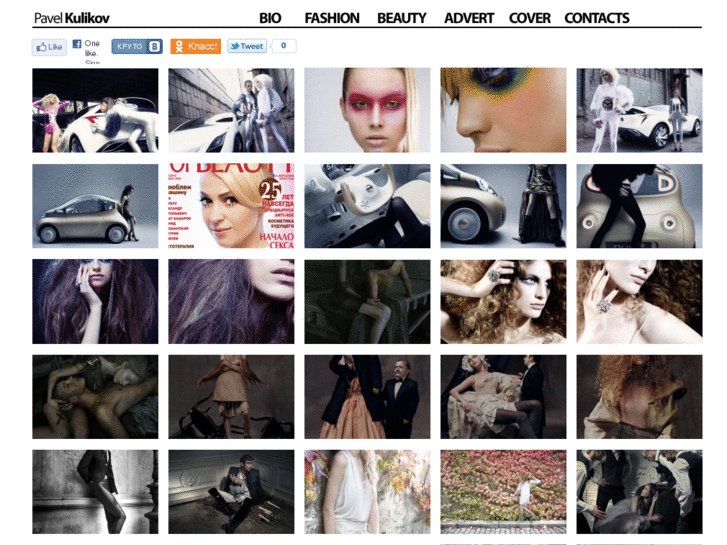Open dark thumbnail of figure seated on stairs
The height and width of the screenshot is (545, 727).
(367, 301)
